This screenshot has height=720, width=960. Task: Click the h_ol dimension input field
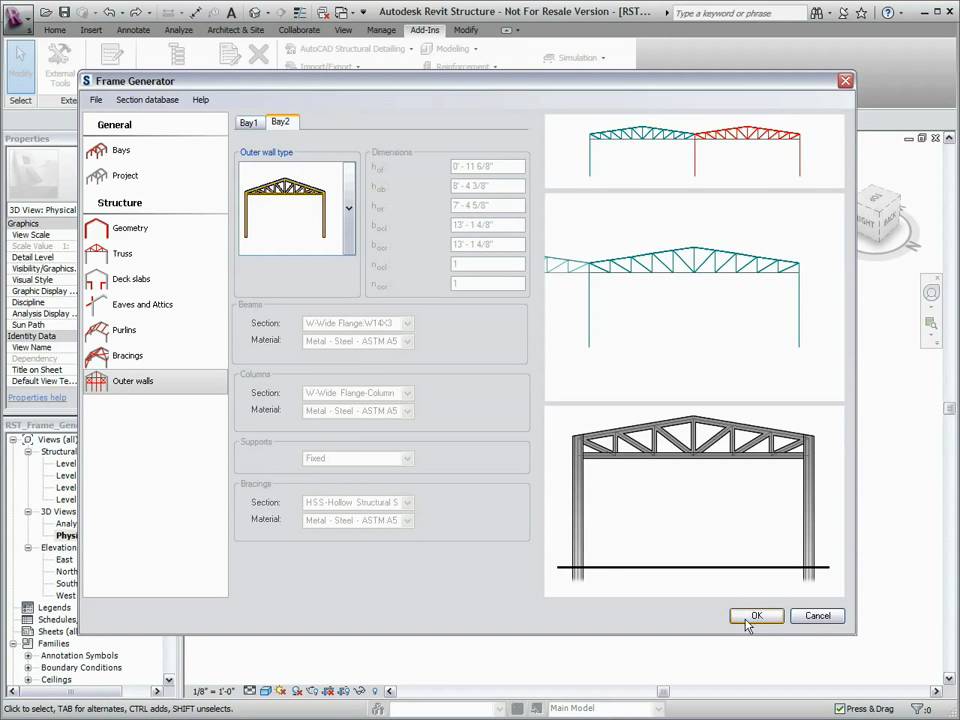(488, 167)
